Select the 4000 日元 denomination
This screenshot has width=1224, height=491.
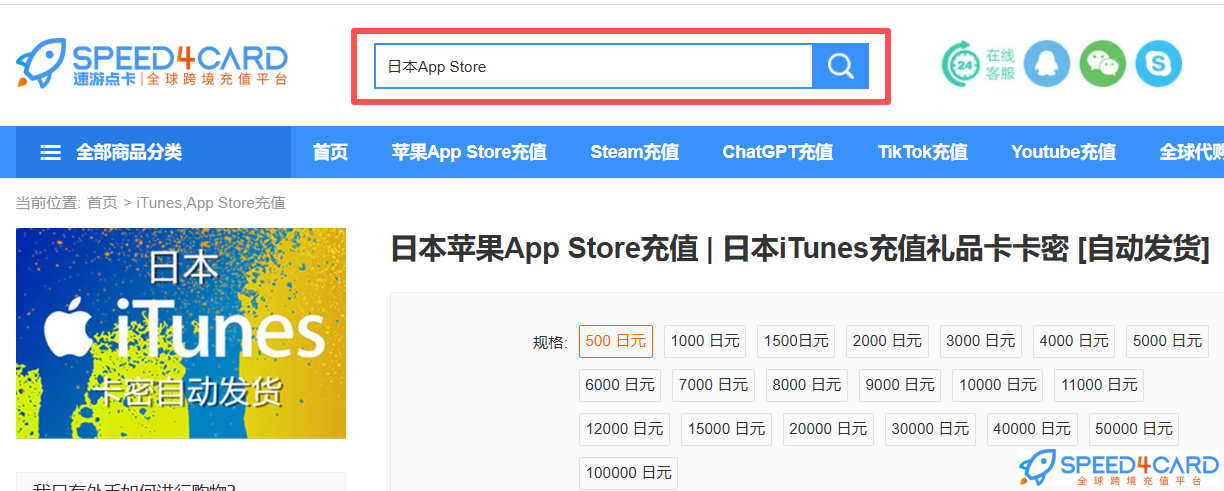coord(1074,341)
